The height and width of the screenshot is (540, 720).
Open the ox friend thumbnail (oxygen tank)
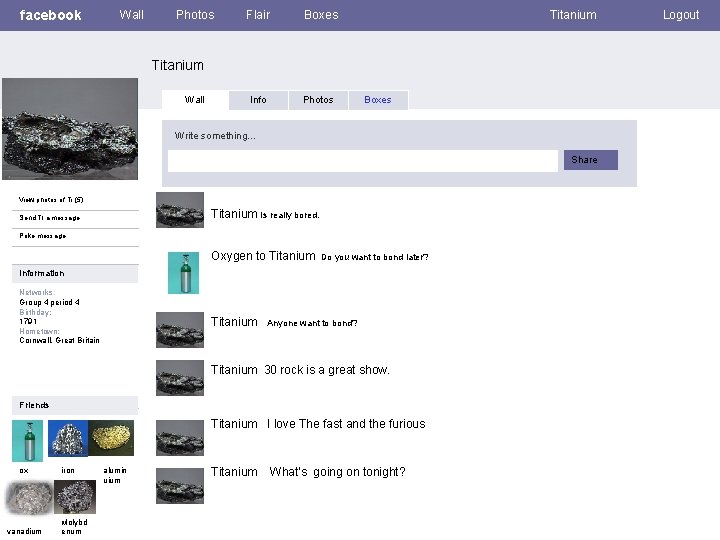(28, 441)
